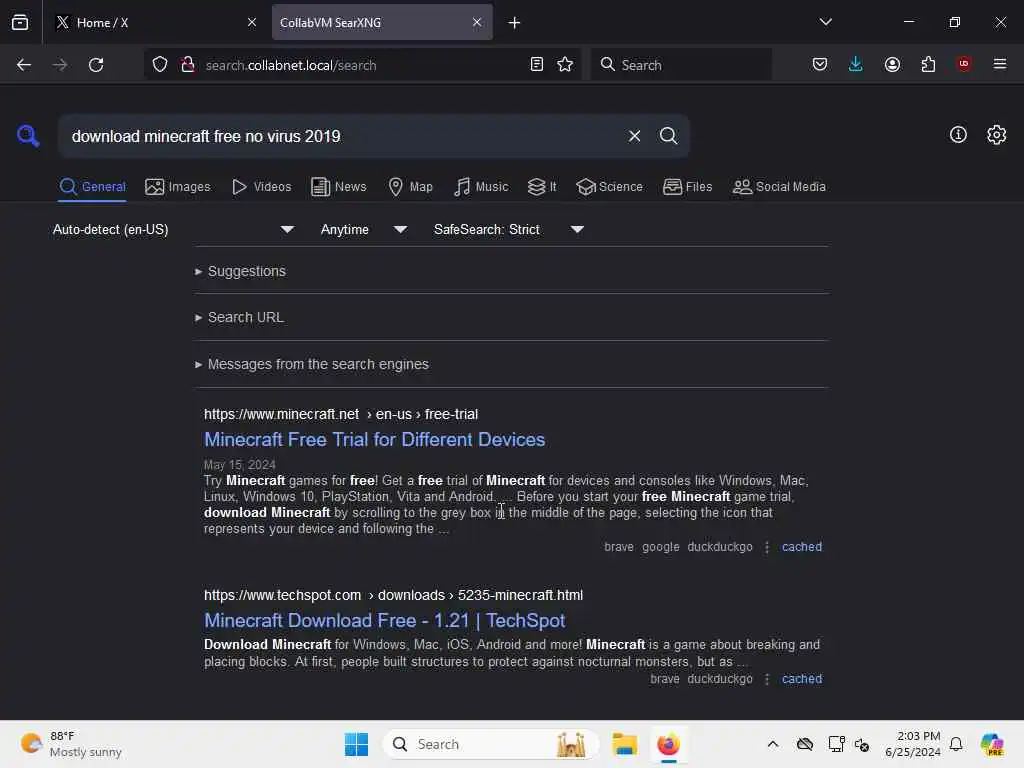Select the Music category tab

click(x=481, y=187)
